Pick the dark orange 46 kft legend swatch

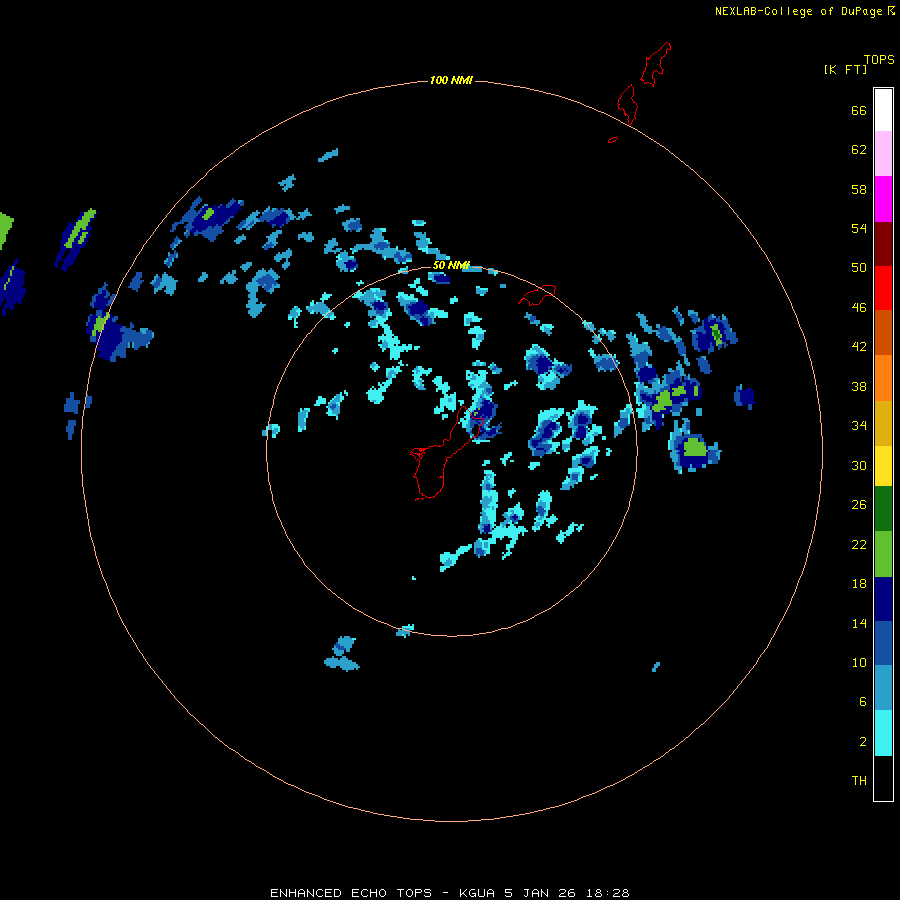coord(883,332)
